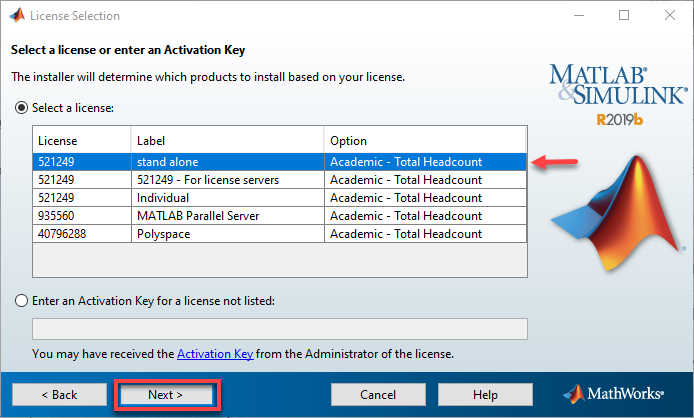Open installer Help

point(485,395)
